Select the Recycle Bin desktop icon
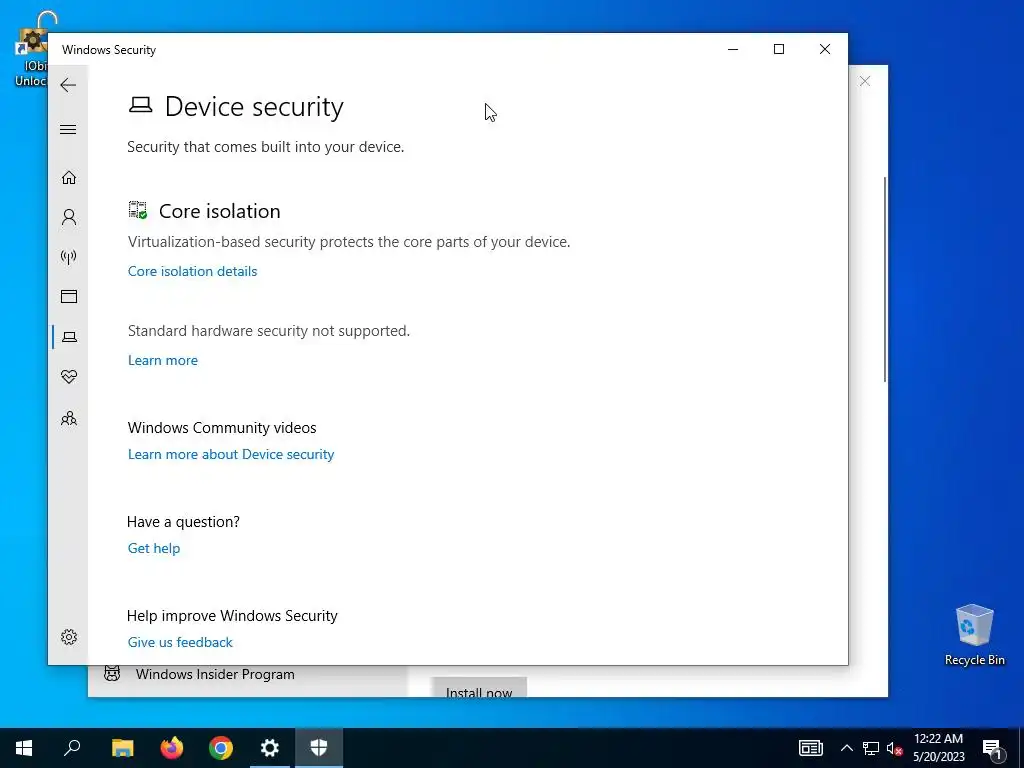This screenshot has height=768, width=1024. 974,635
